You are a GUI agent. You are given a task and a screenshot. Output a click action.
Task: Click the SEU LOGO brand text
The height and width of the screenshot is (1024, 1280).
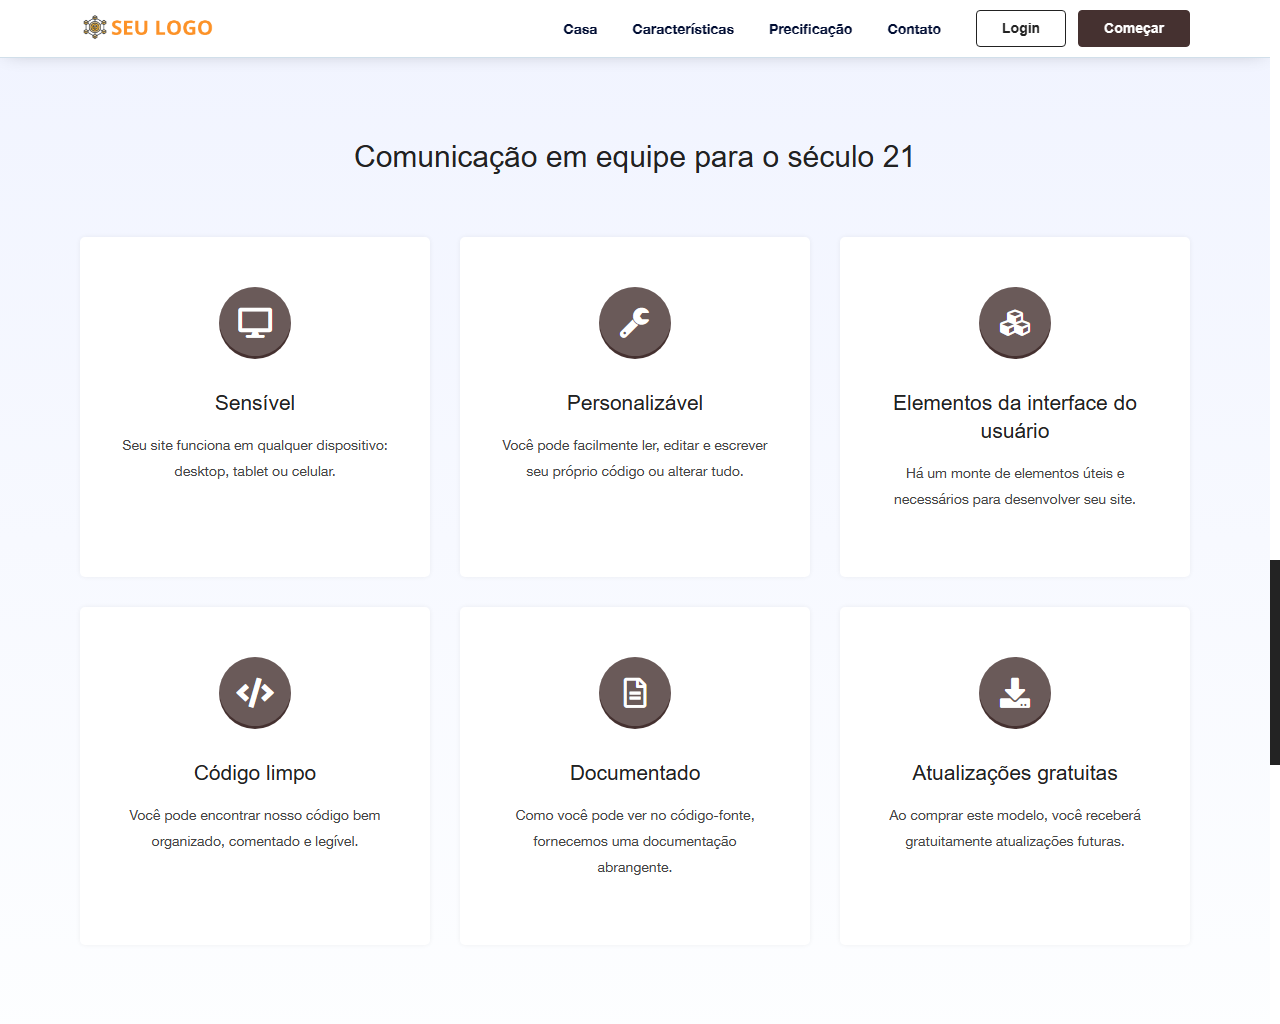(162, 28)
